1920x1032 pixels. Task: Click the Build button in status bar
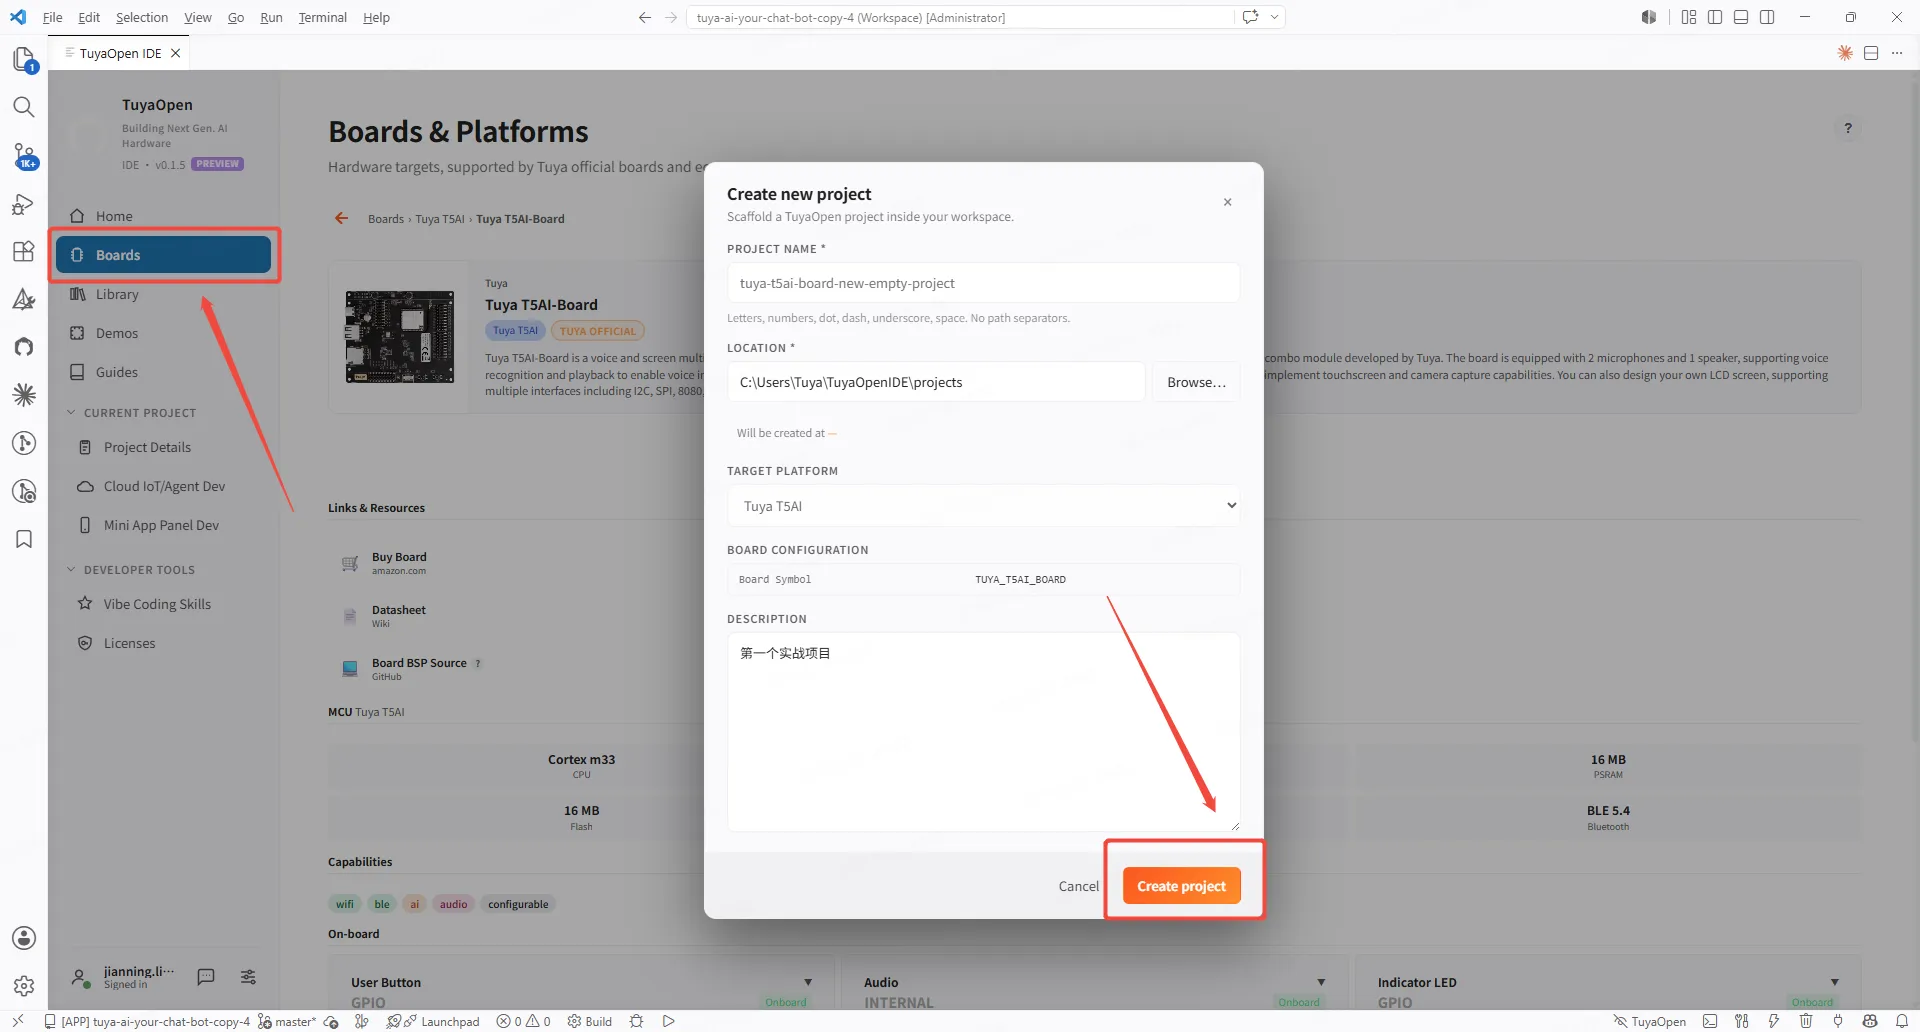(x=590, y=1021)
